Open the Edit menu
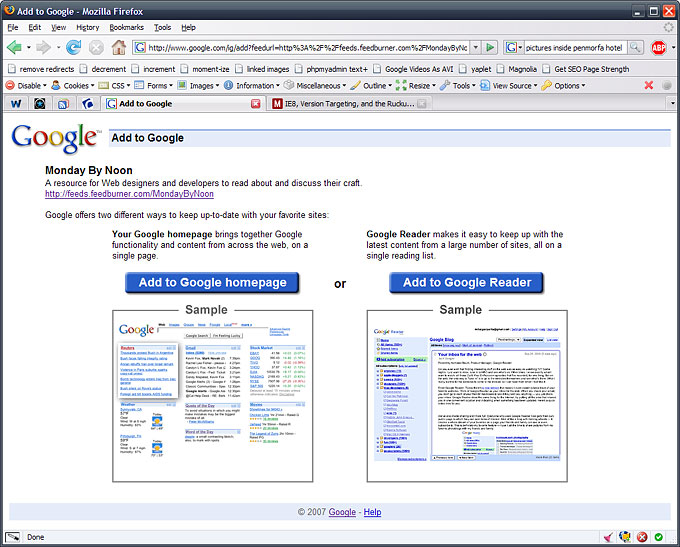Viewport: 680px width, 547px height. (x=35, y=27)
